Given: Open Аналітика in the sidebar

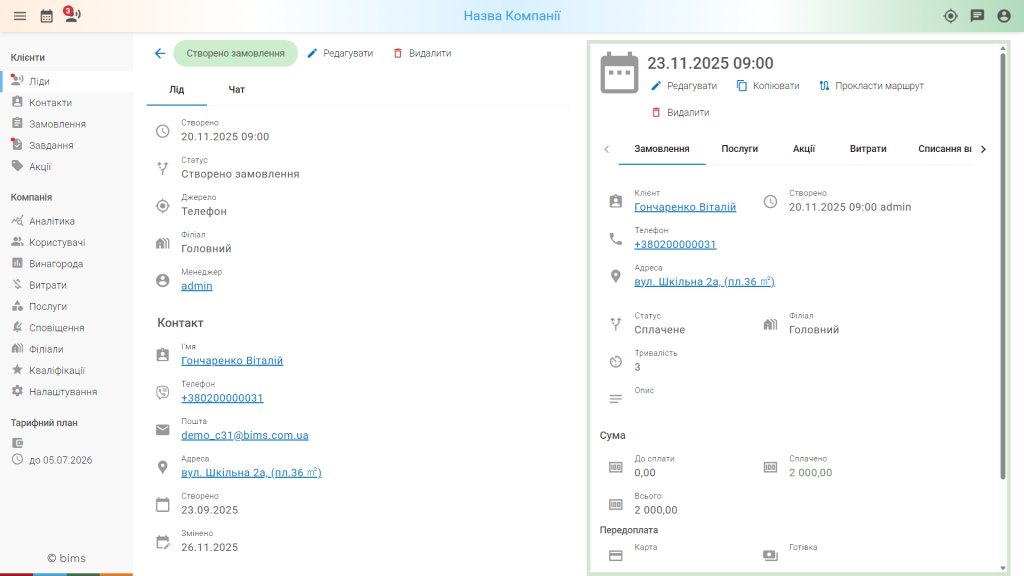Looking at the screenshot, I should [67, 221].
